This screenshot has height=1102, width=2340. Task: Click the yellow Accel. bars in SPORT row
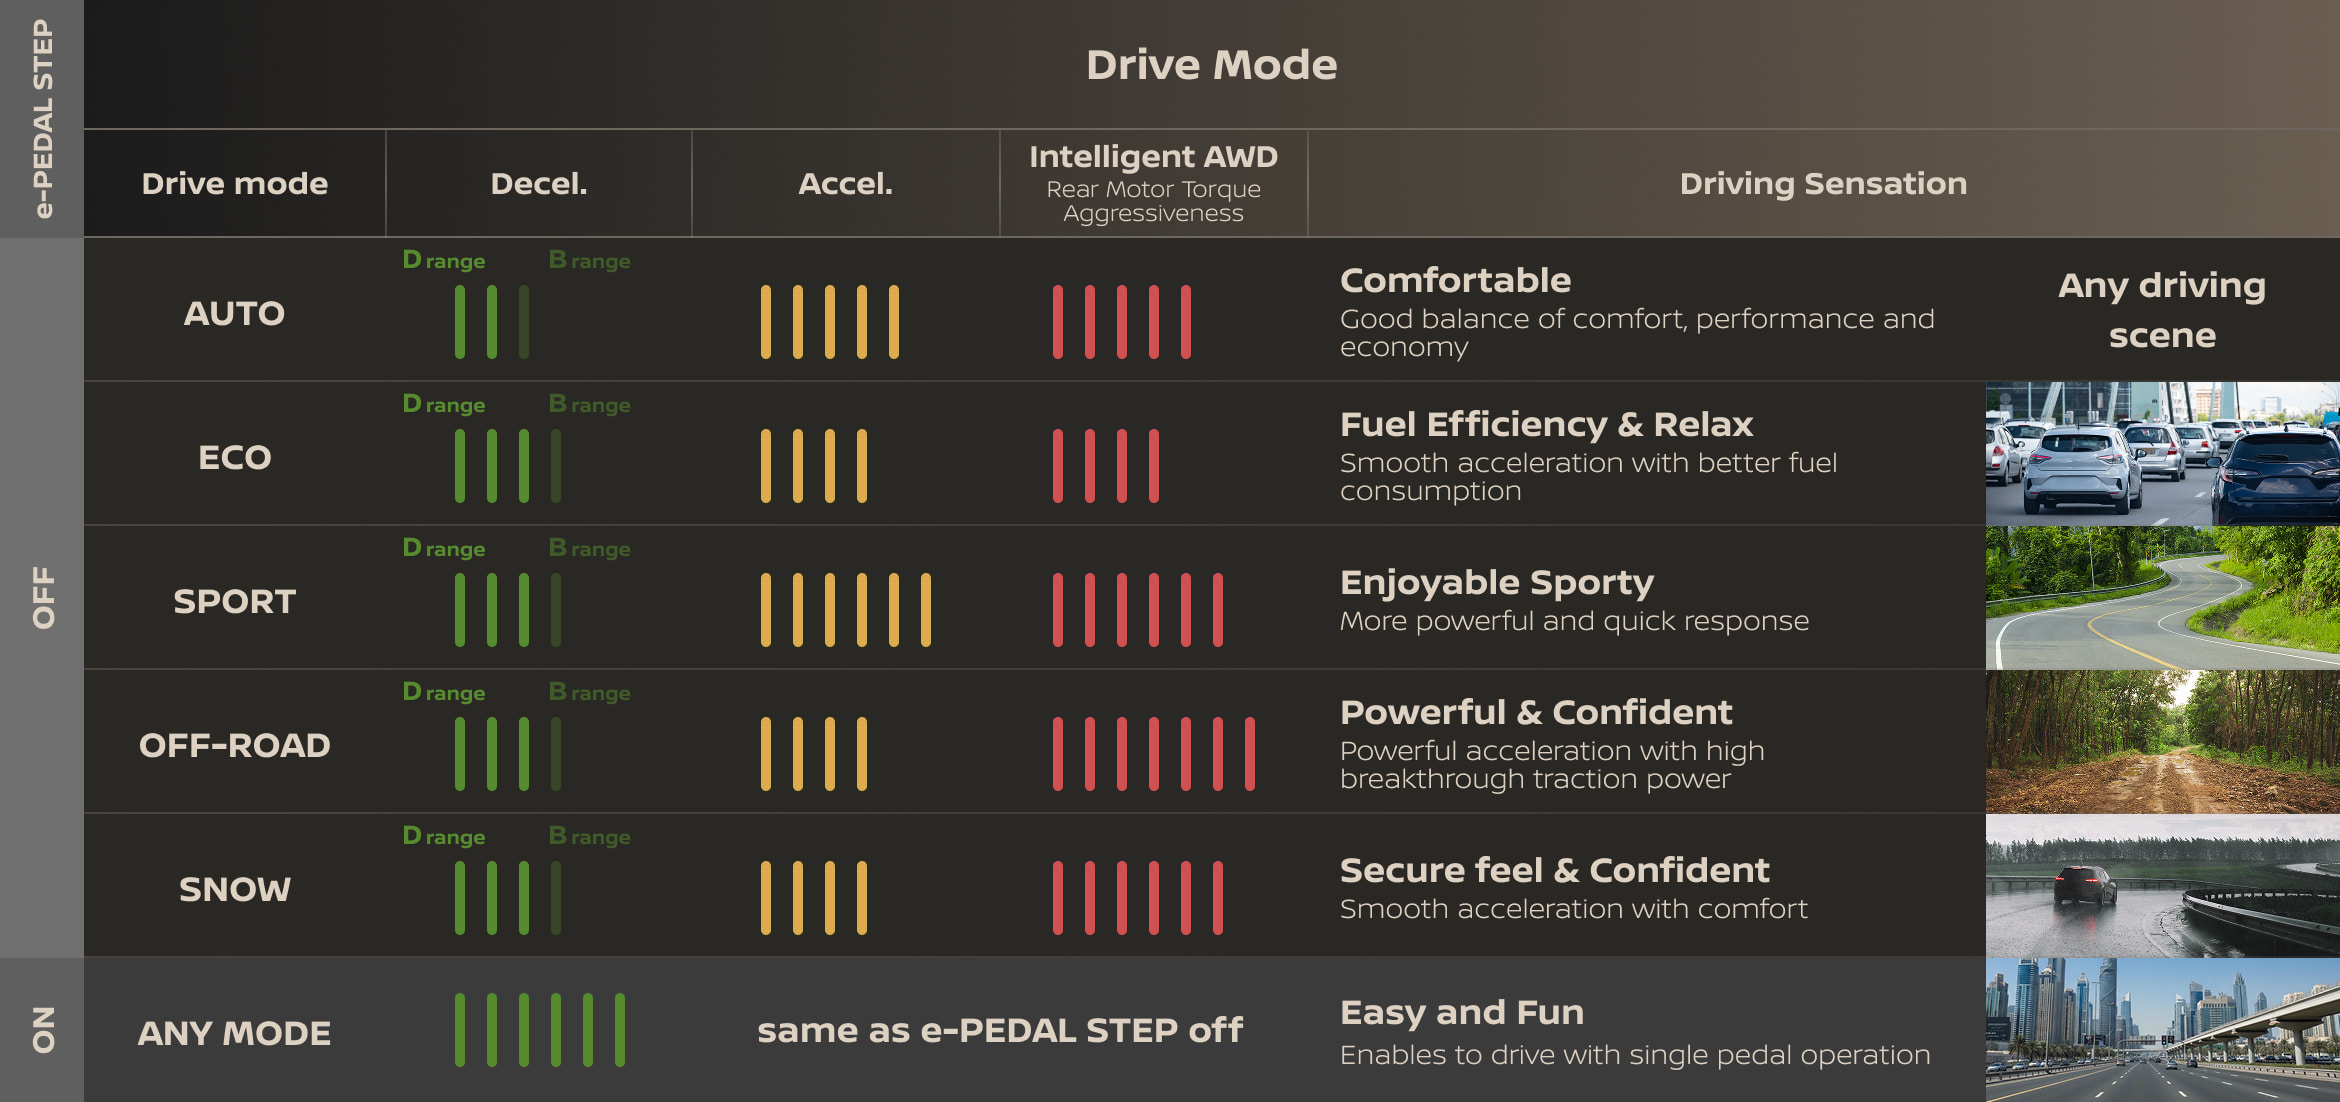[845, 610]
